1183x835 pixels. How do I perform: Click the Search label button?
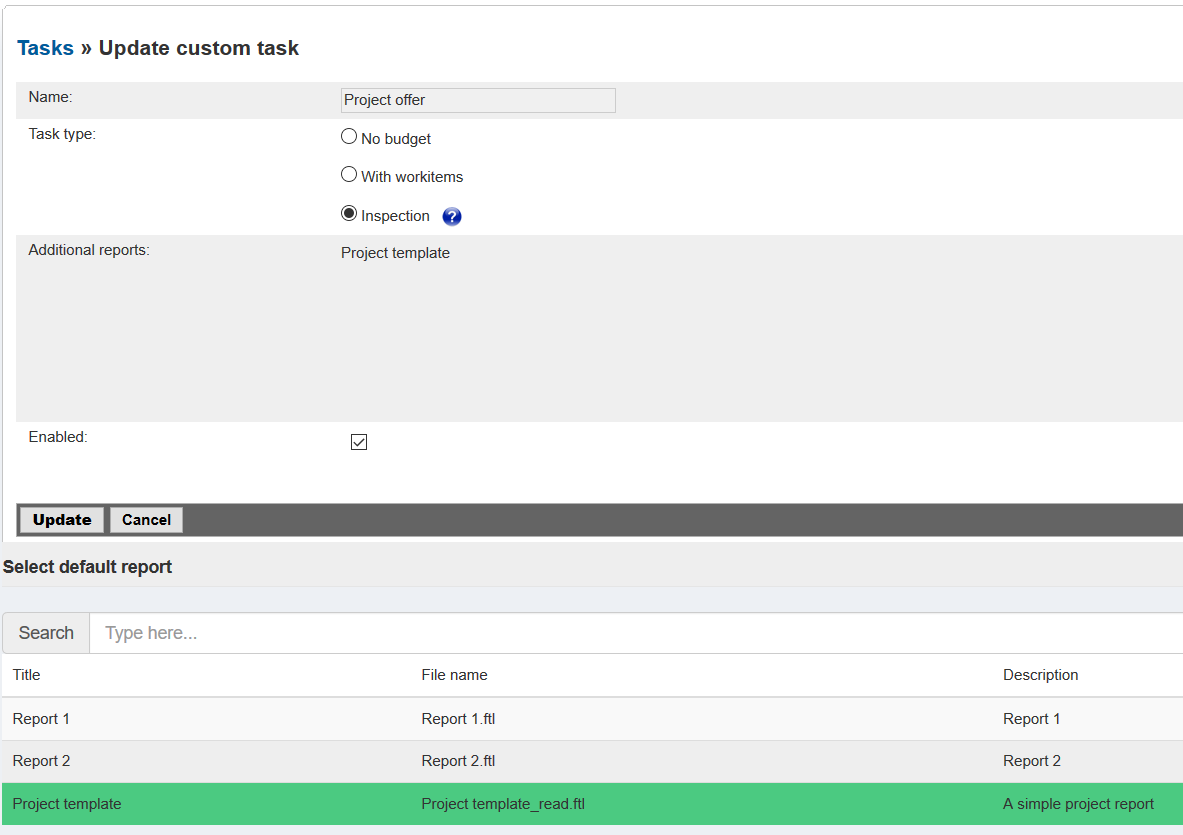point(46,633)
